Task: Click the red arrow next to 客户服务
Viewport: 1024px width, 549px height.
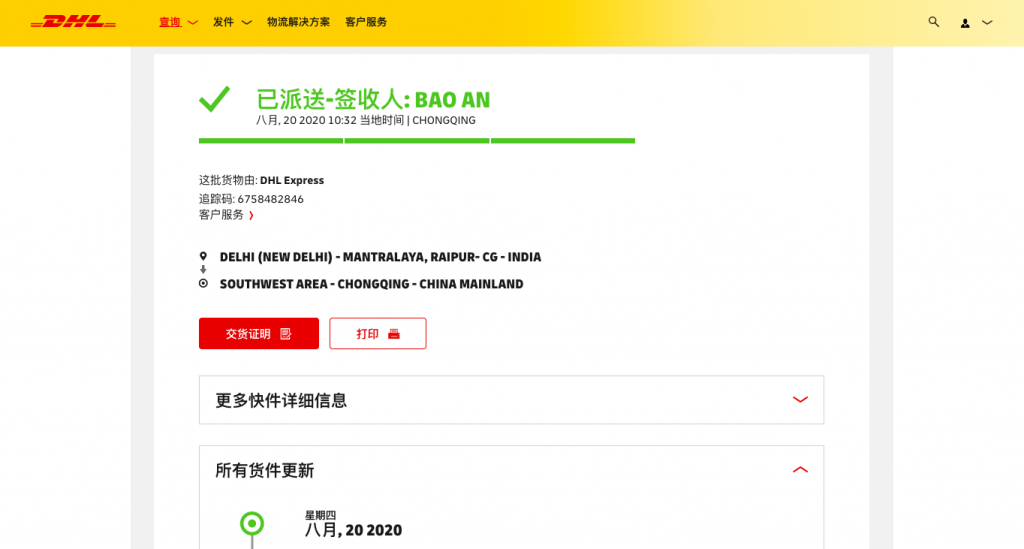Action: (x=251, y=215)
